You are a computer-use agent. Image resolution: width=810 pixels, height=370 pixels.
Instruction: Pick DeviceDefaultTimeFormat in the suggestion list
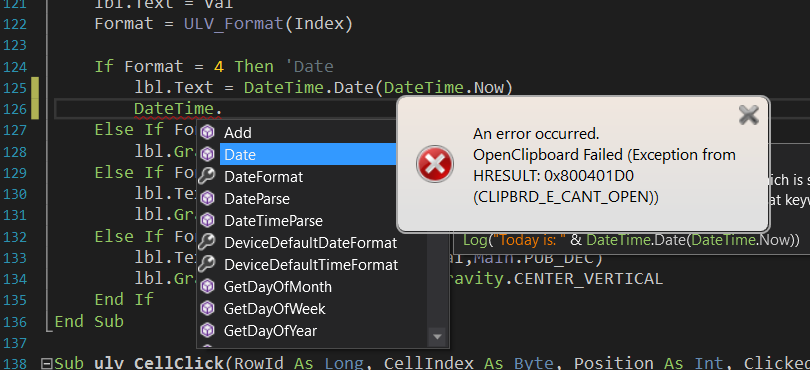(x=311, y=265)
